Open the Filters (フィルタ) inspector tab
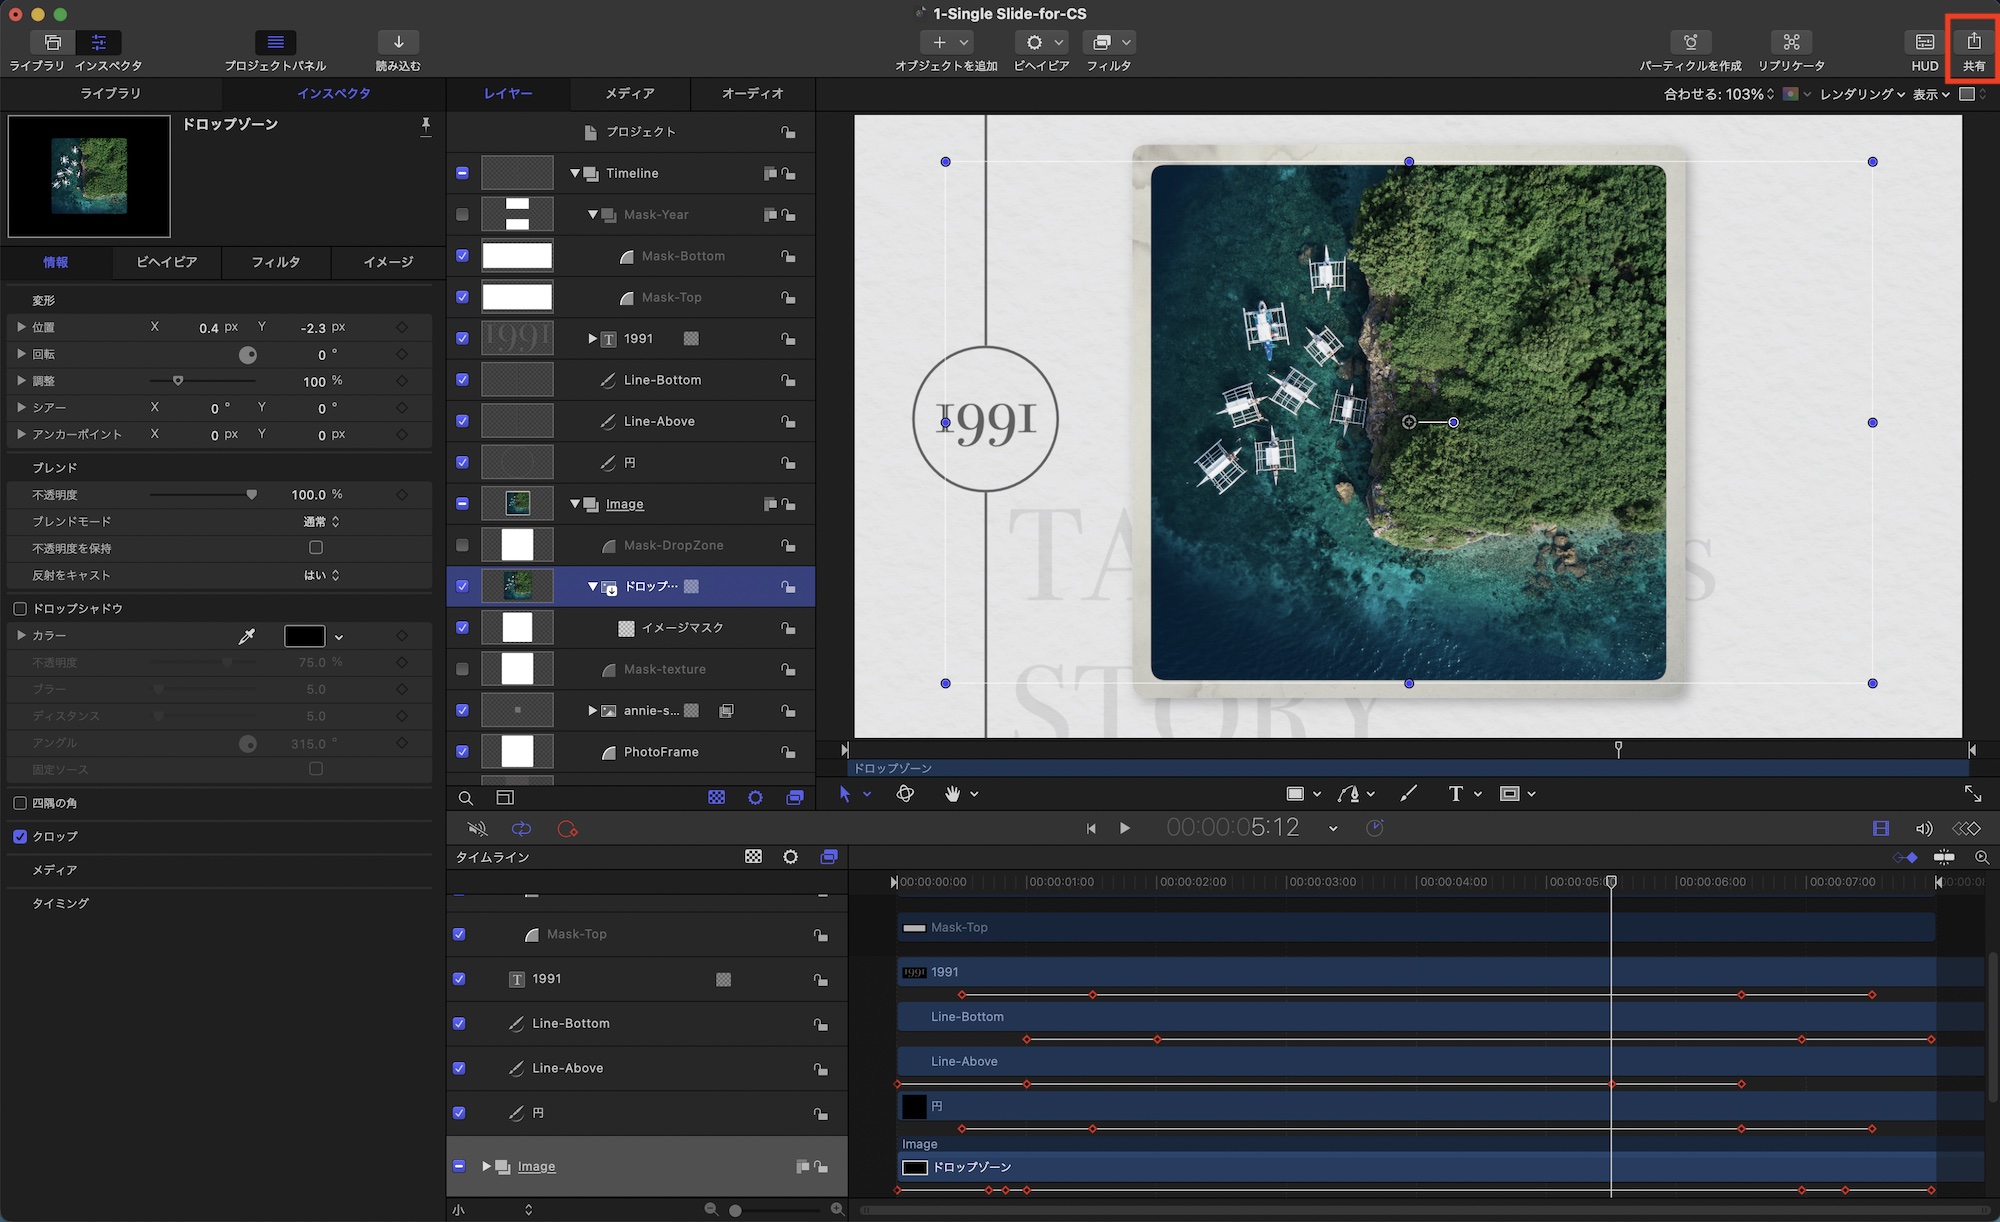Image resolution: width=2000 pixels, height=1222 pixels. pos(276,262)
